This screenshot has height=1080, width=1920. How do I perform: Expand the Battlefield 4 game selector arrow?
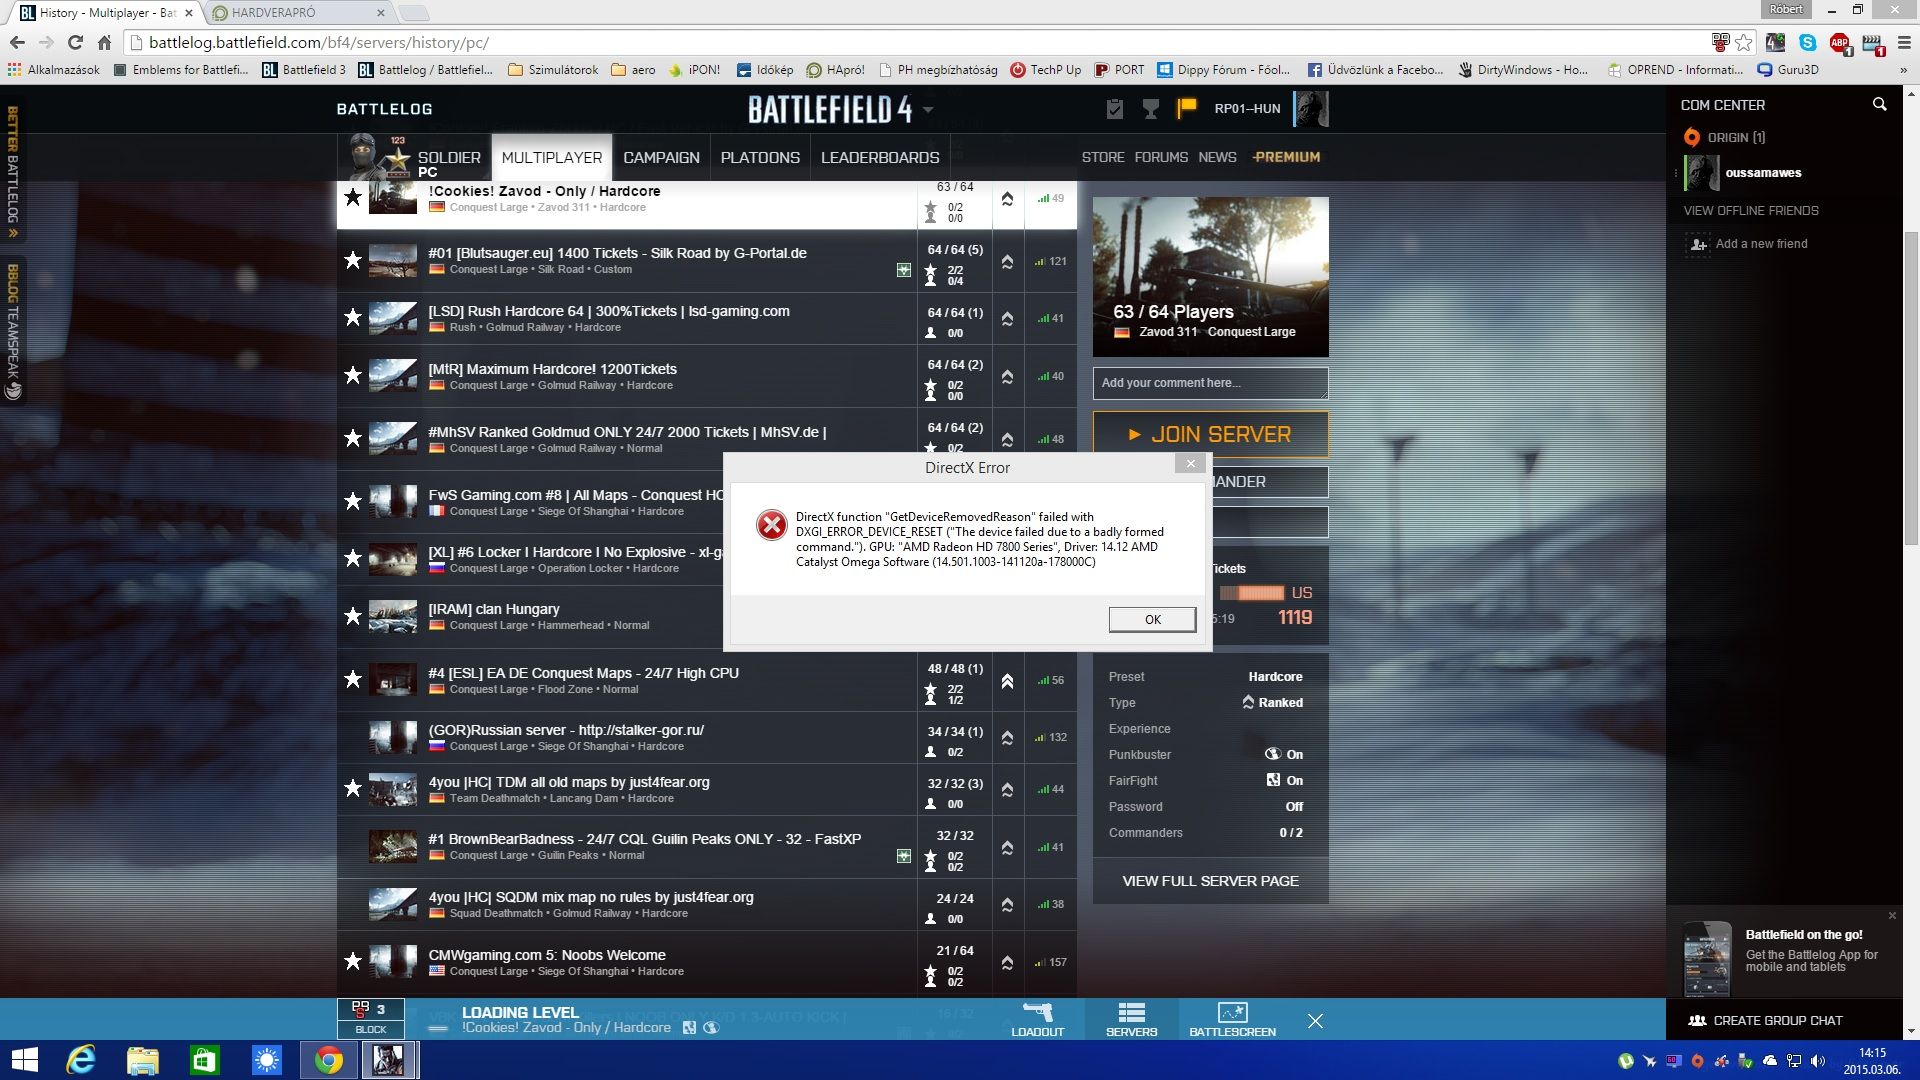(929, 109)
